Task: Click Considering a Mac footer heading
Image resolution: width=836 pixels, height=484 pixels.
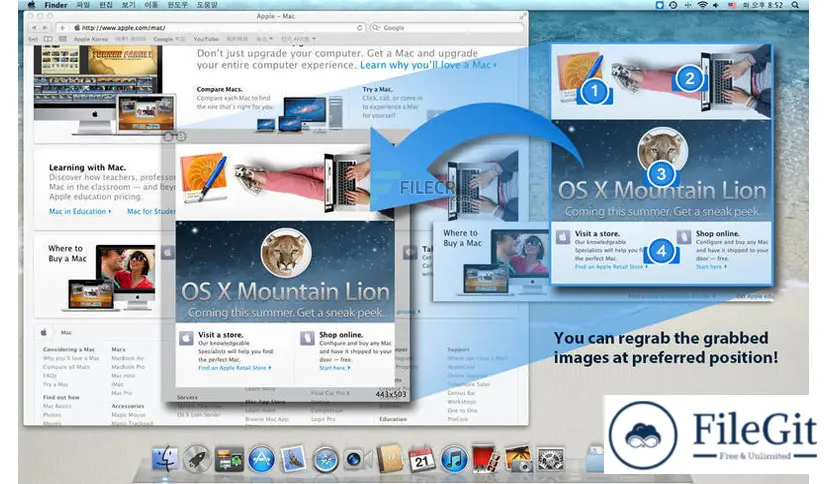Action: [69, 349]
